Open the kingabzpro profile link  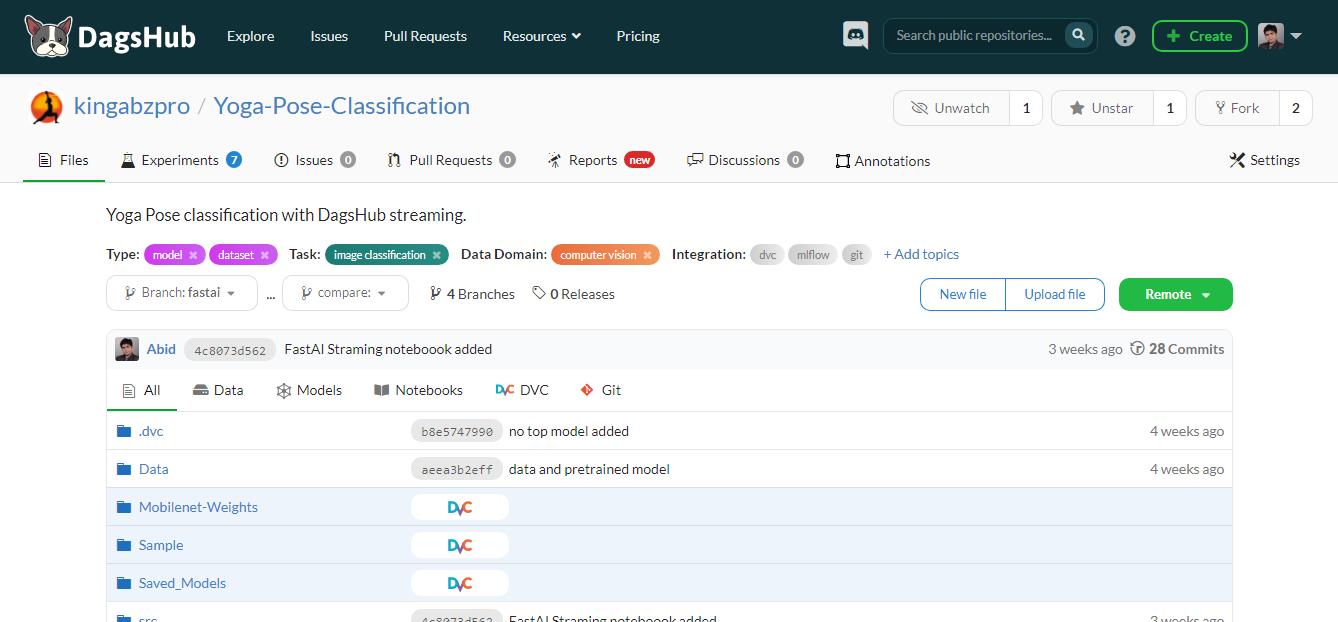(x=131, y=105)
